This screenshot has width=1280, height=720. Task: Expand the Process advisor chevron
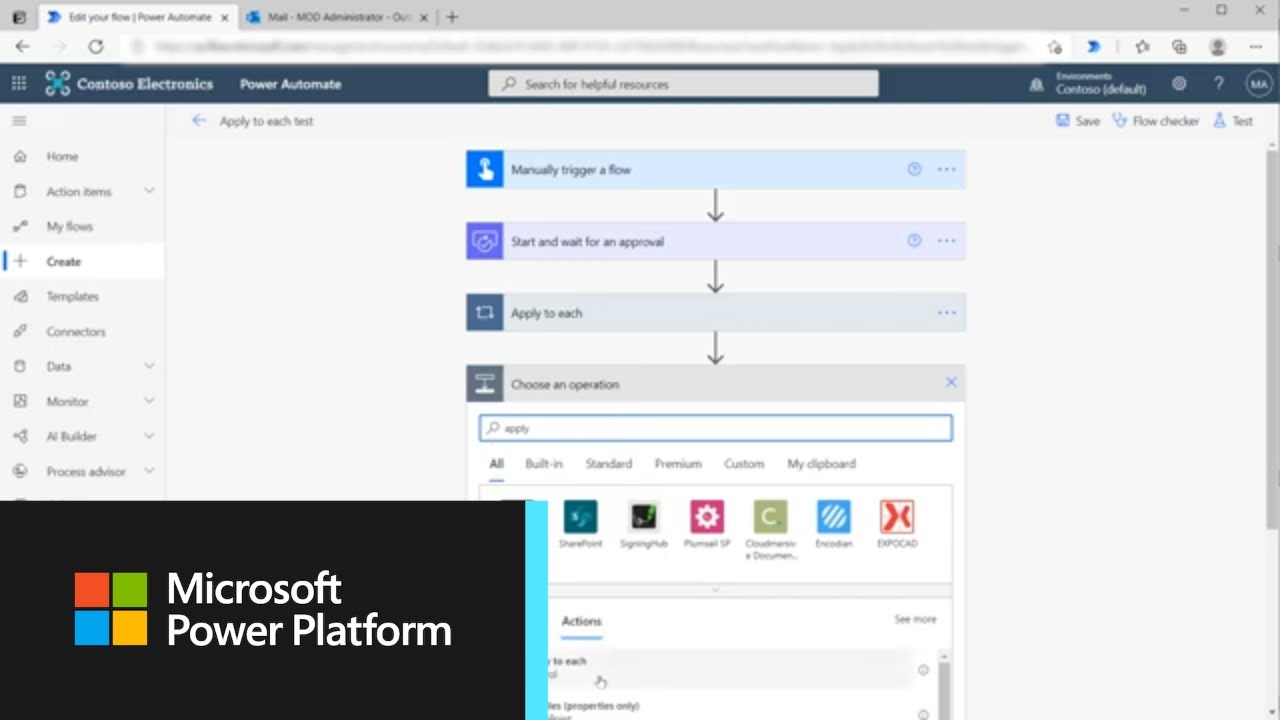pos(149,471)
